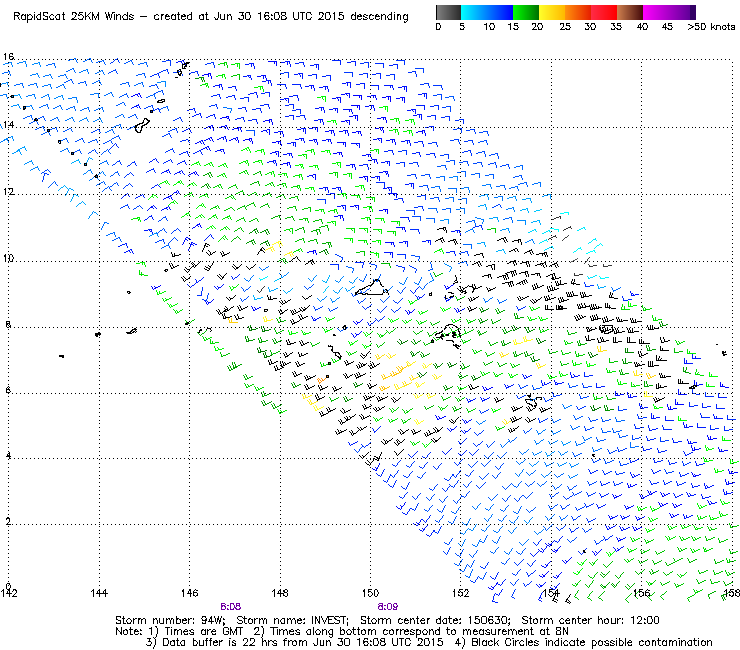The height and width of the screenshot is (650, 740).
Task: Click the note about measurement at 8N
Action: pos(411,632)
